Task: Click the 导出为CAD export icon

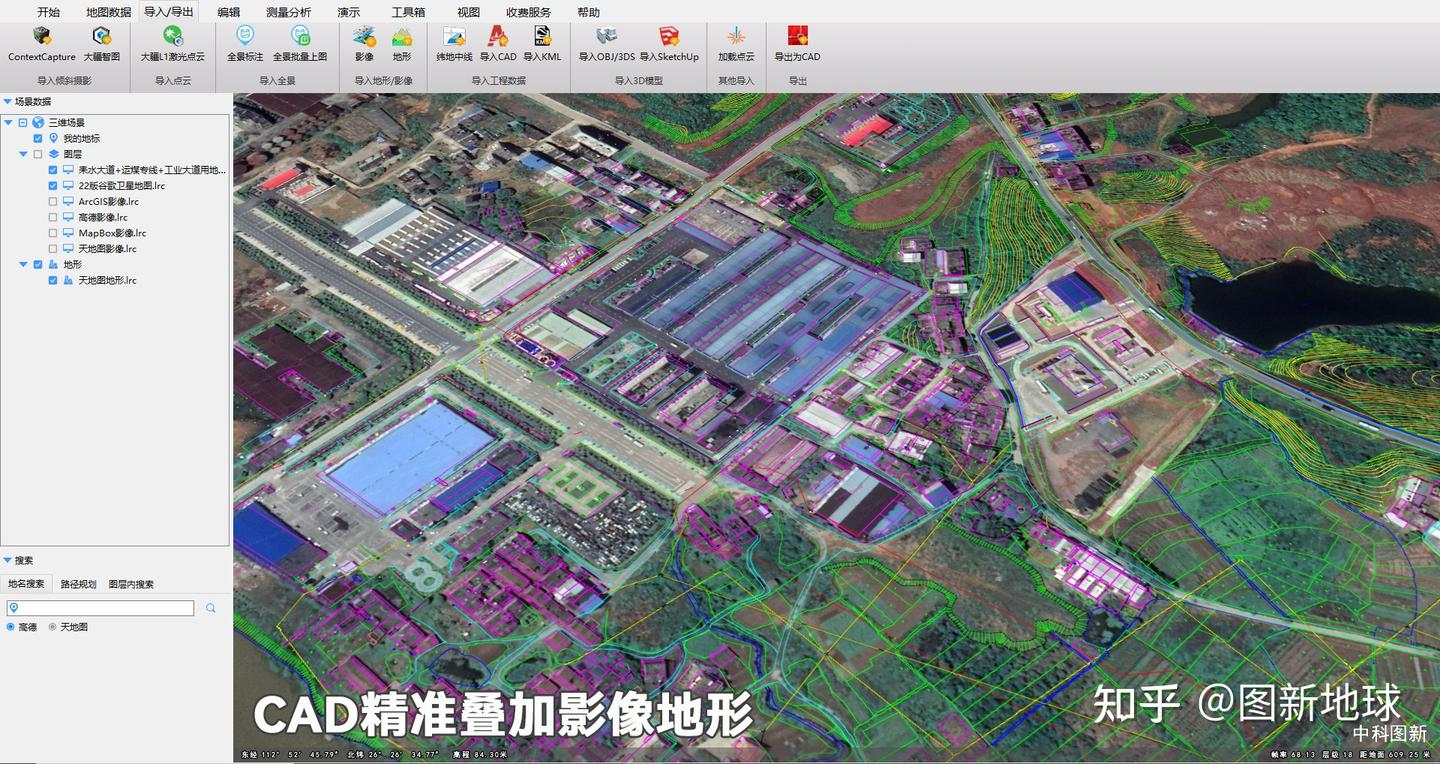Action: (796, 44)
